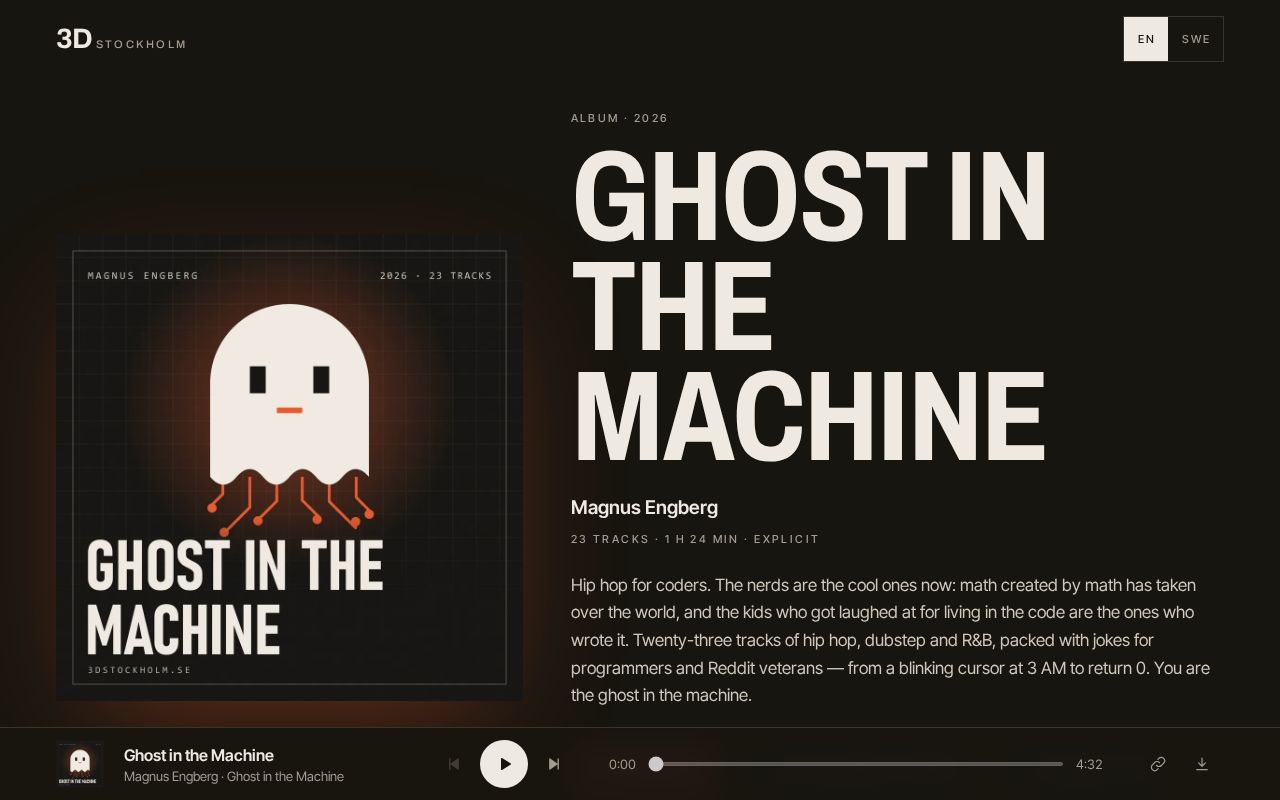Skip to the previous track

coord(454,764)
